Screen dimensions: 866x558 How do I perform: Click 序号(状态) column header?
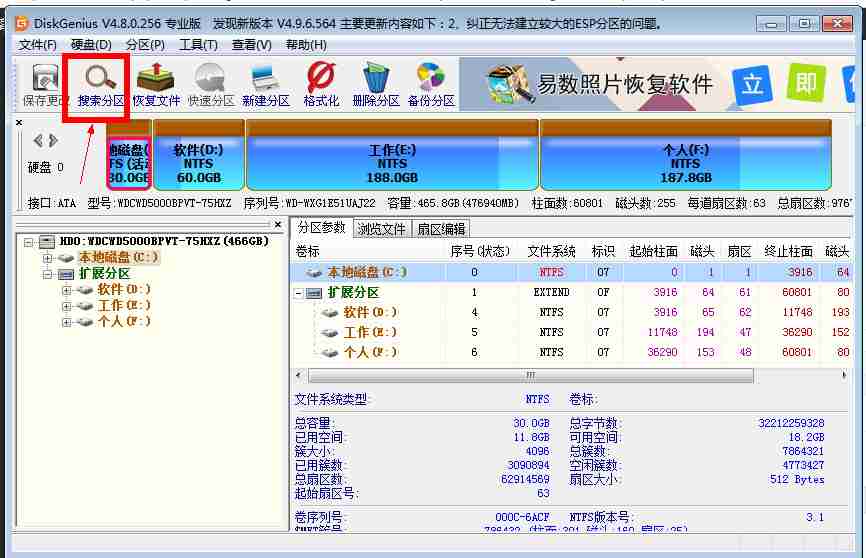point(479,252)
